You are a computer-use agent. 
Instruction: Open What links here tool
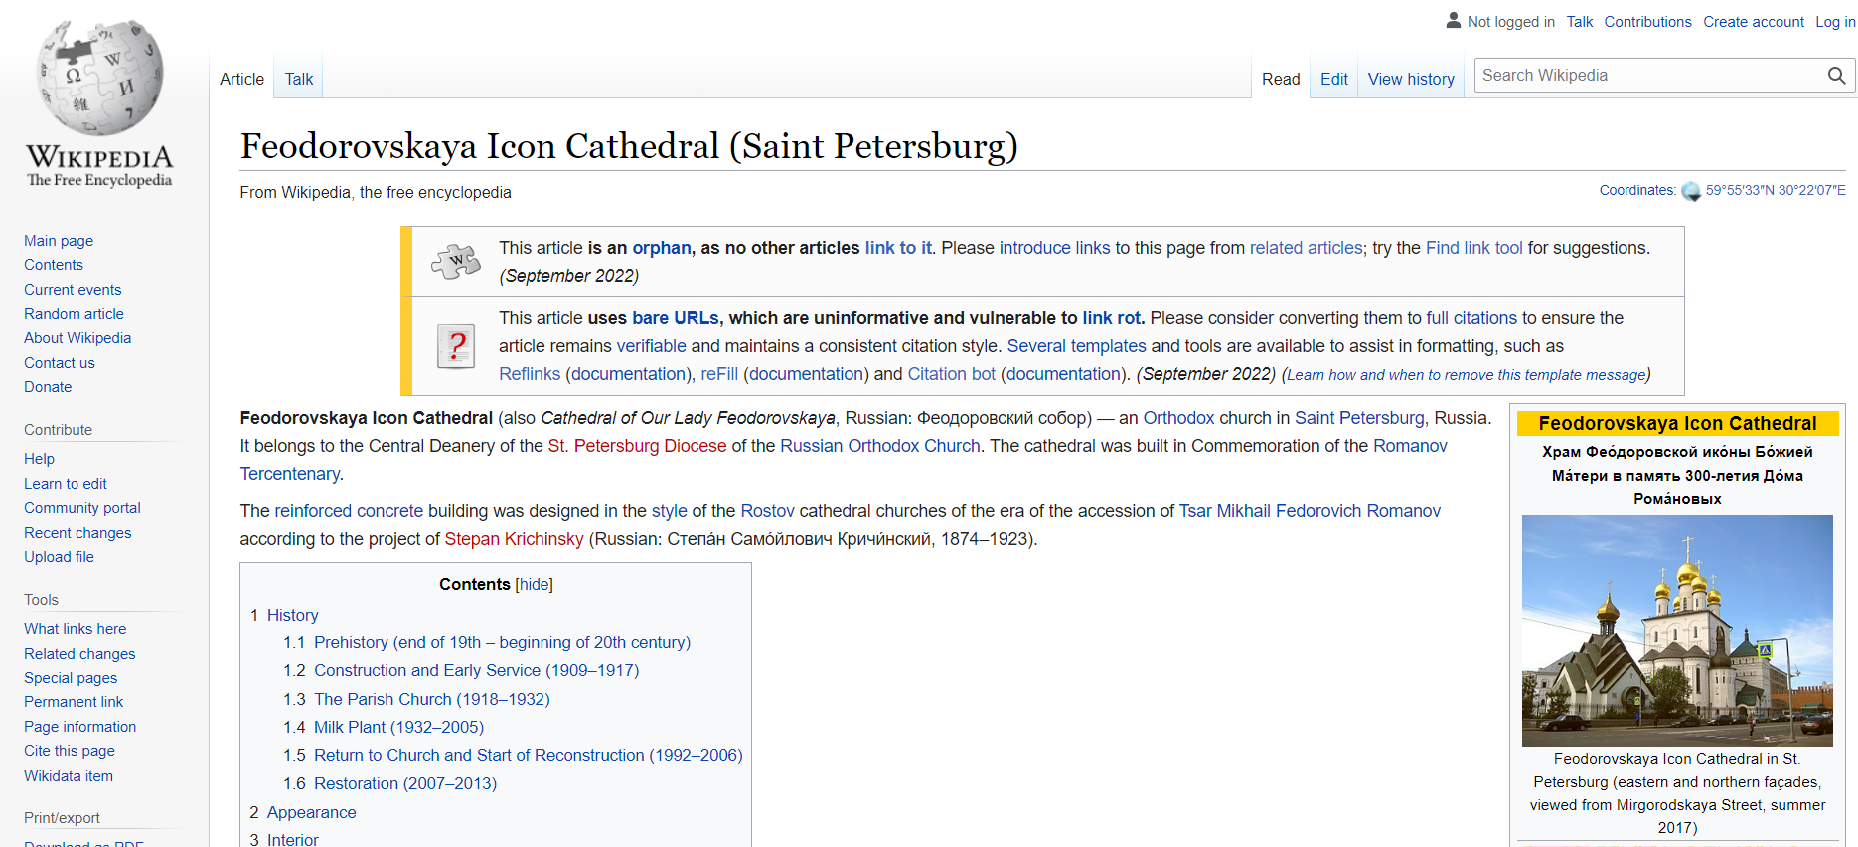[75, 629]
